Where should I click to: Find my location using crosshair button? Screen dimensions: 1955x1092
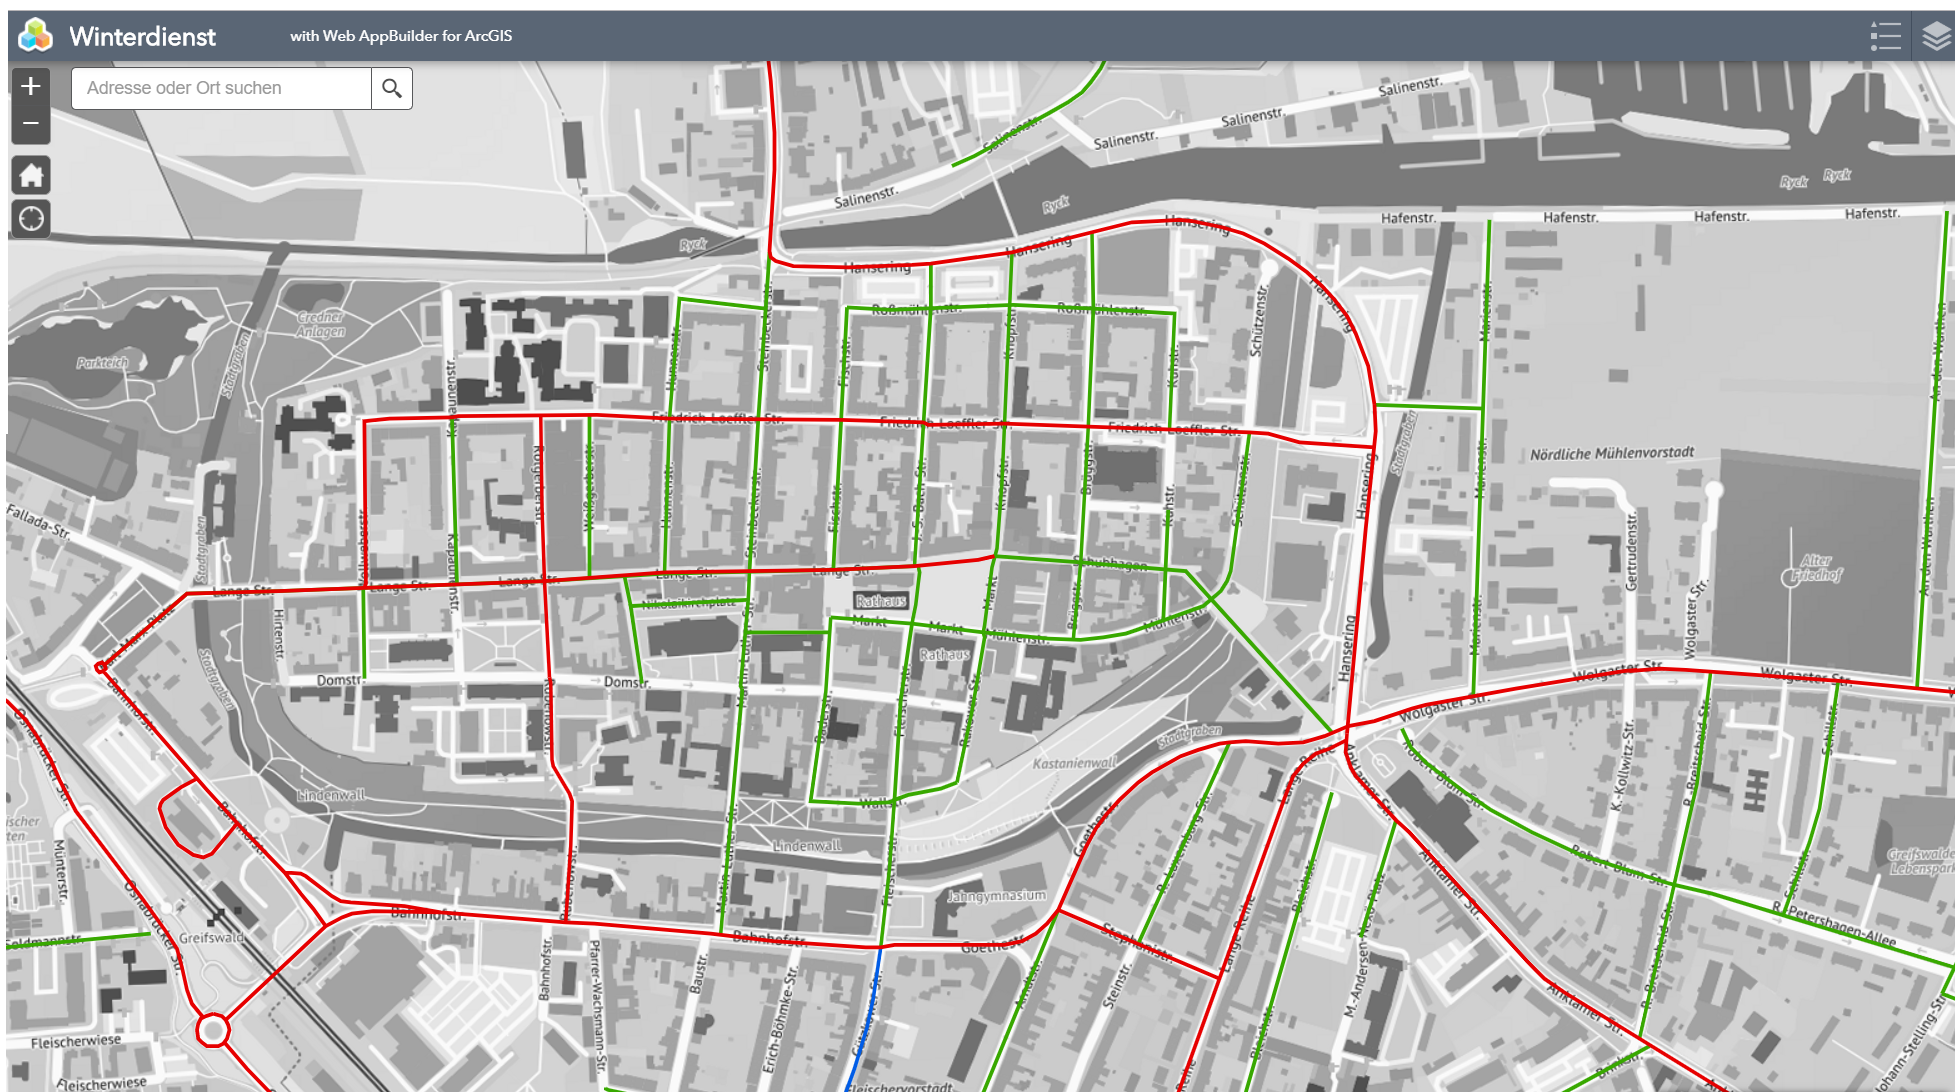31,218
